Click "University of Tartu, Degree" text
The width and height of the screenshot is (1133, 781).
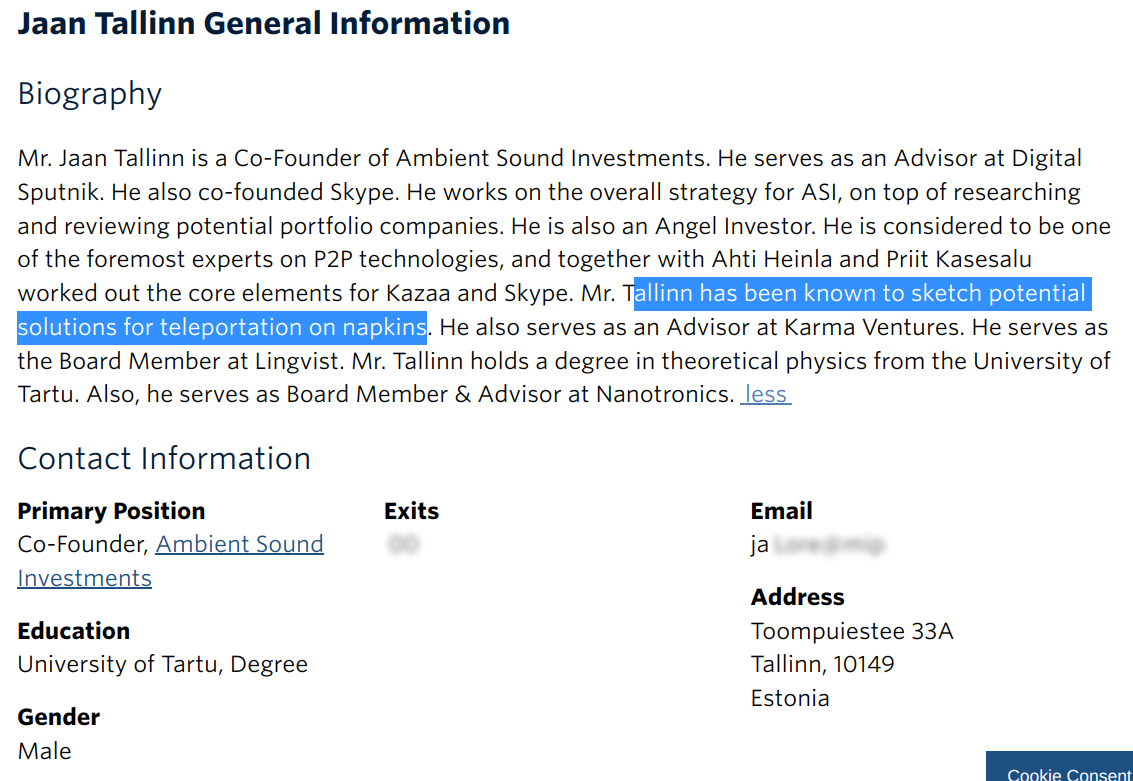(x=163, y=664)
